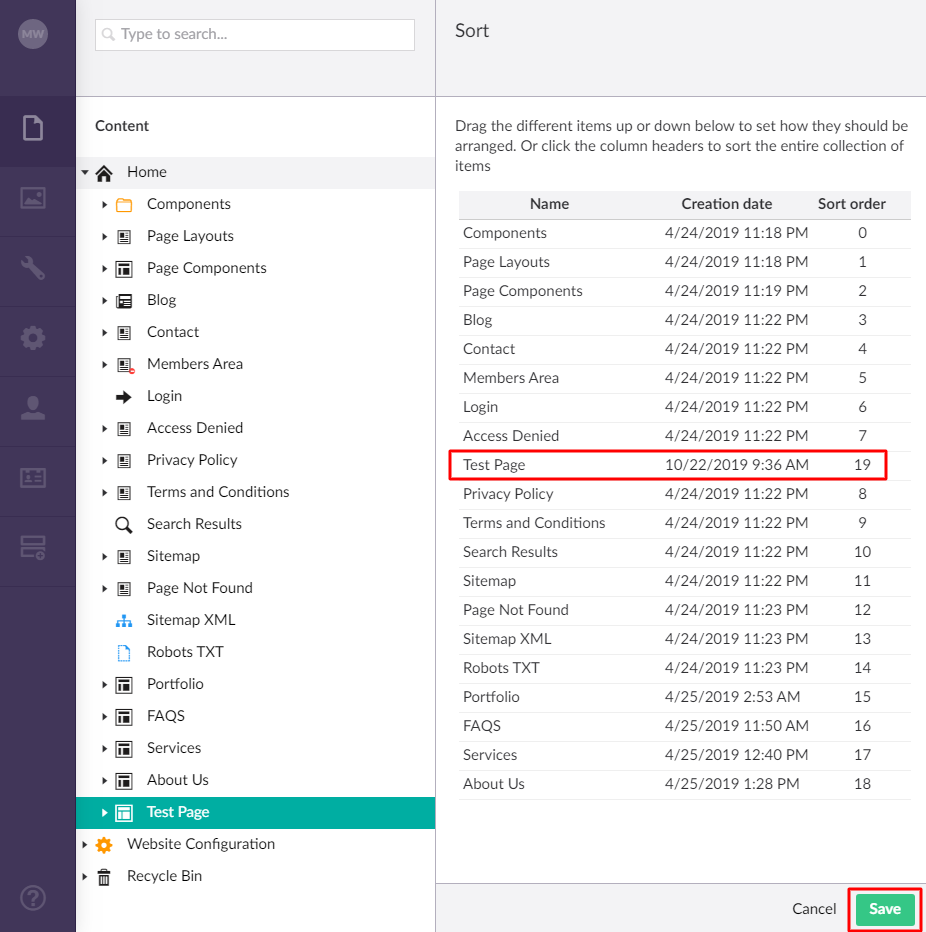Click the 4/25/2019 1:28 PM date cell

(x=732, y=784)
